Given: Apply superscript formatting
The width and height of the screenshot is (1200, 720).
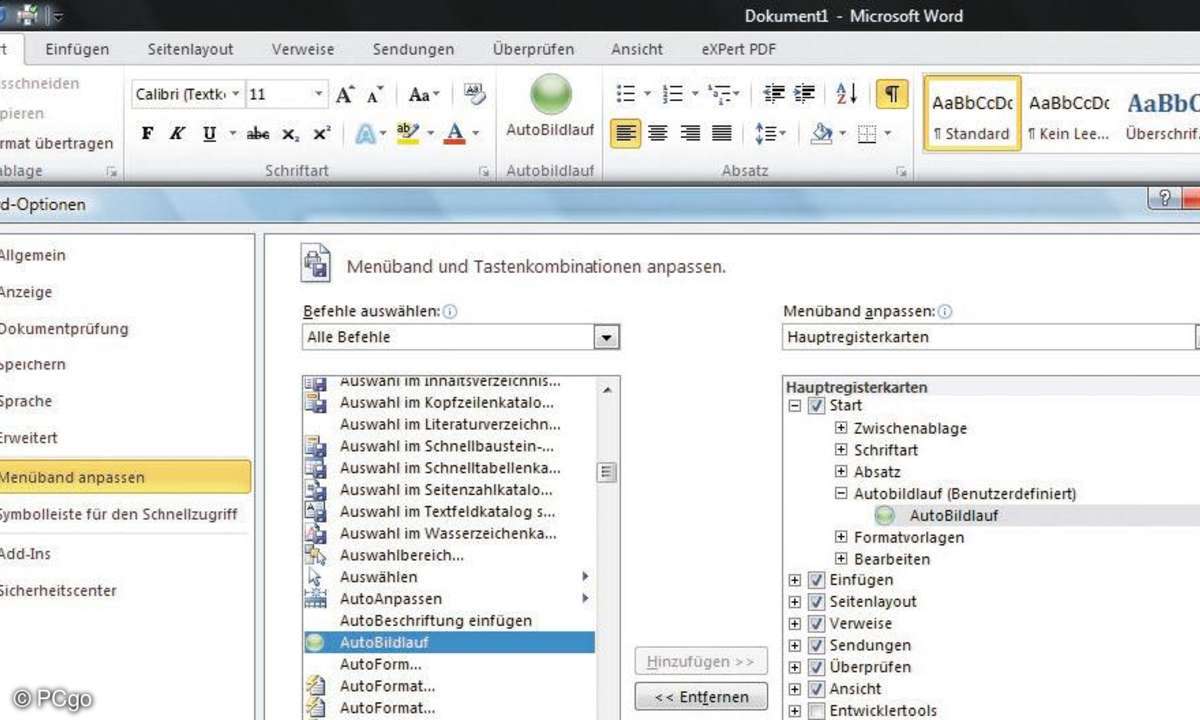Looking at the screenshot, I should [321, 133].
